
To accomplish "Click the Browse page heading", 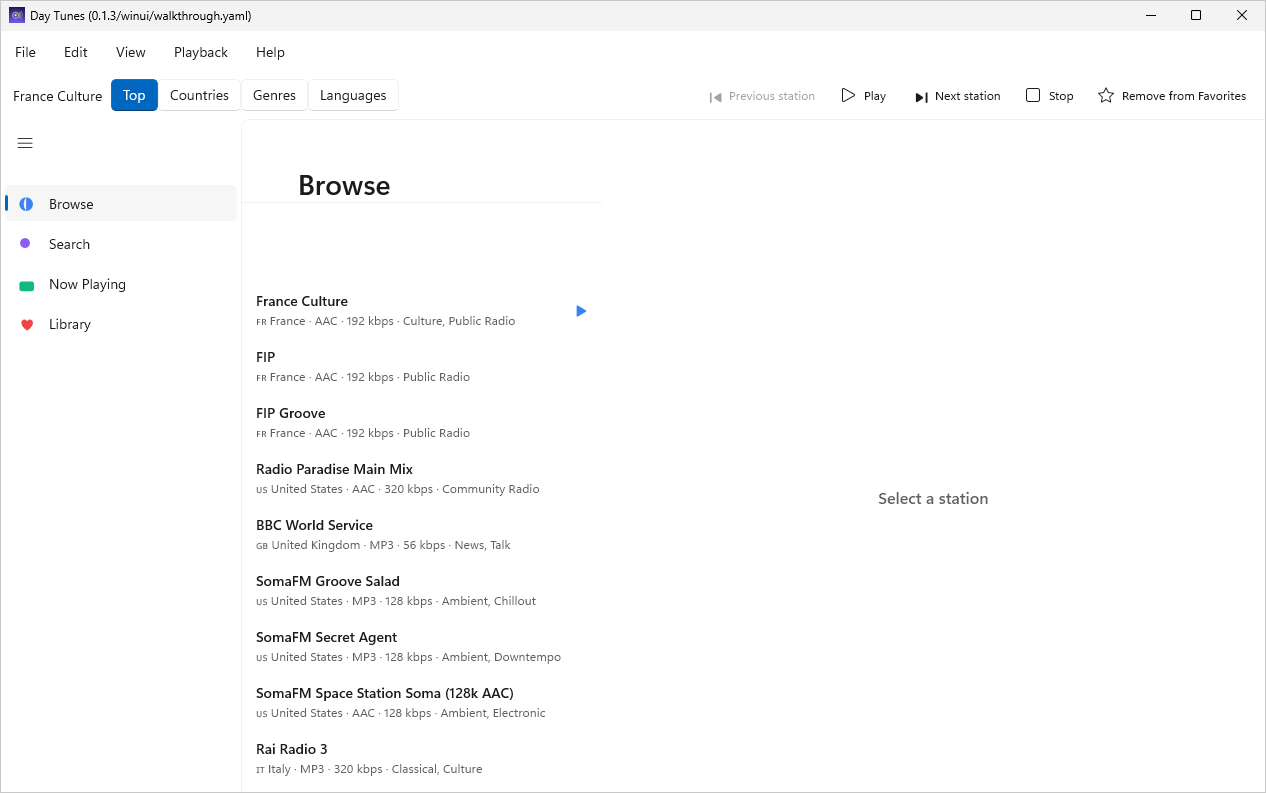I will click(344, 186).
